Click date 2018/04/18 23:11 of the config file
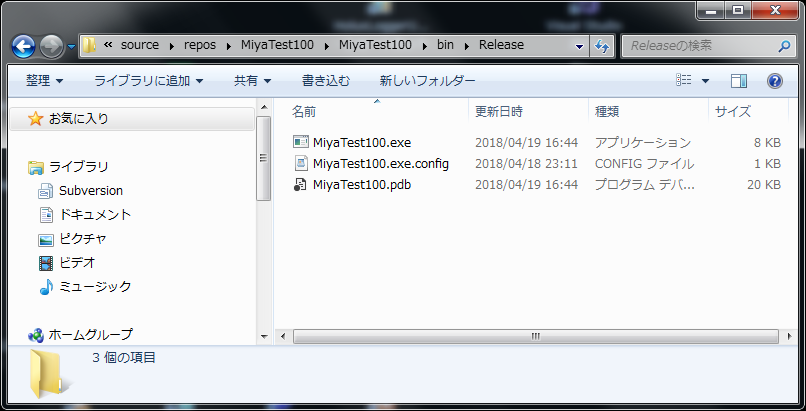 point(526,164)
